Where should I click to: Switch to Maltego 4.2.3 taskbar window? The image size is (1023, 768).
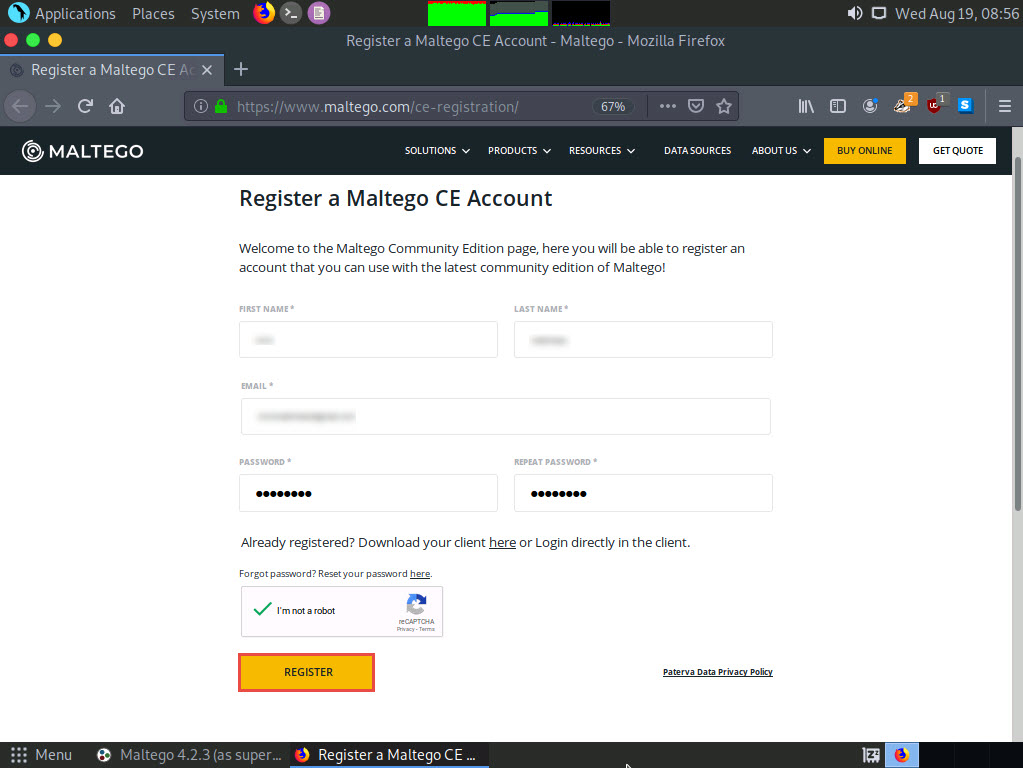tap(189, 755)
